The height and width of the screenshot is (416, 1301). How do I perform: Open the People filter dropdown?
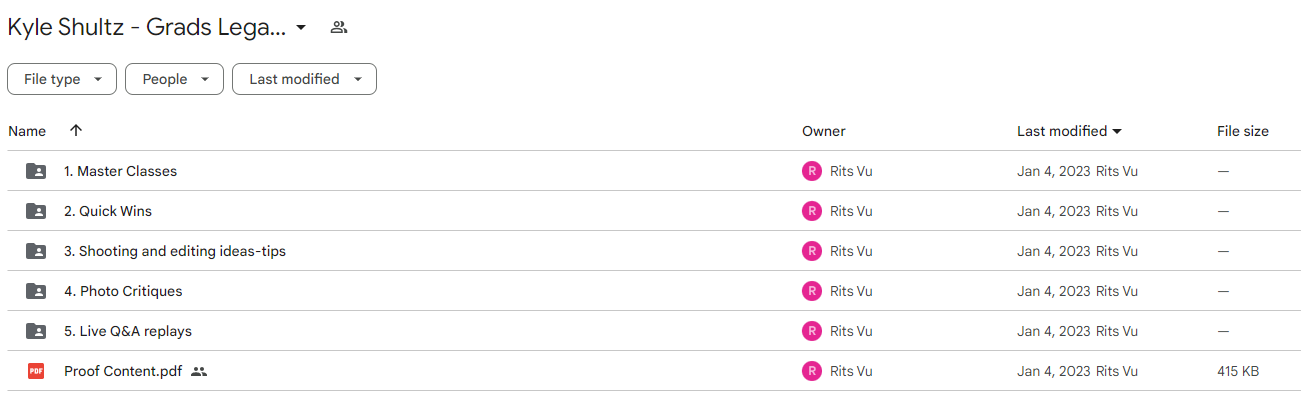pos(174,79)
